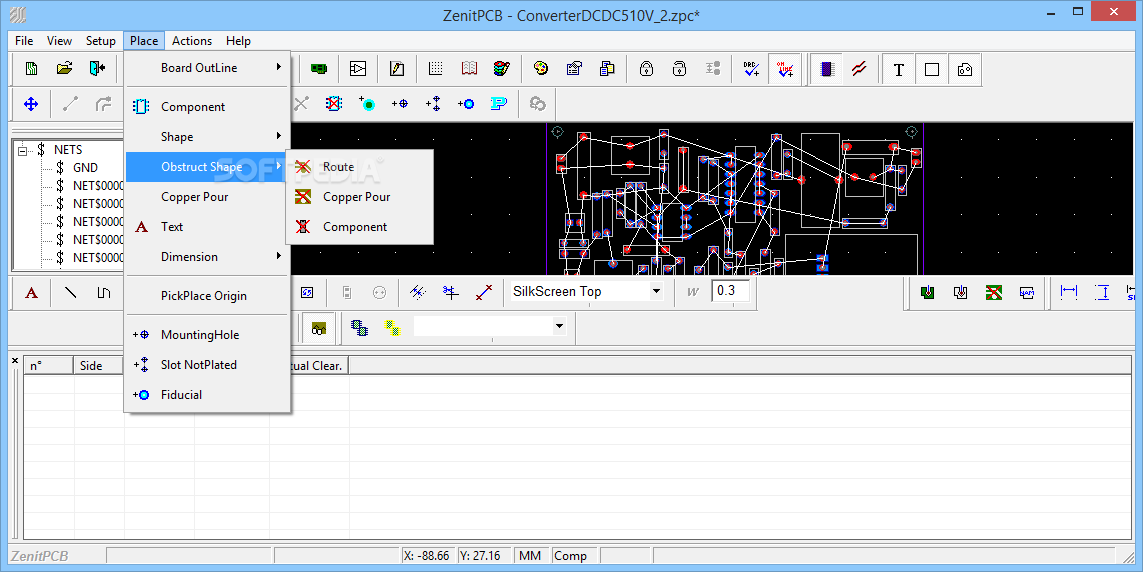The width and height of the screenshot is (1143, 572).
Task: Open the Actions menu
Action: click(x=192, y=41)
